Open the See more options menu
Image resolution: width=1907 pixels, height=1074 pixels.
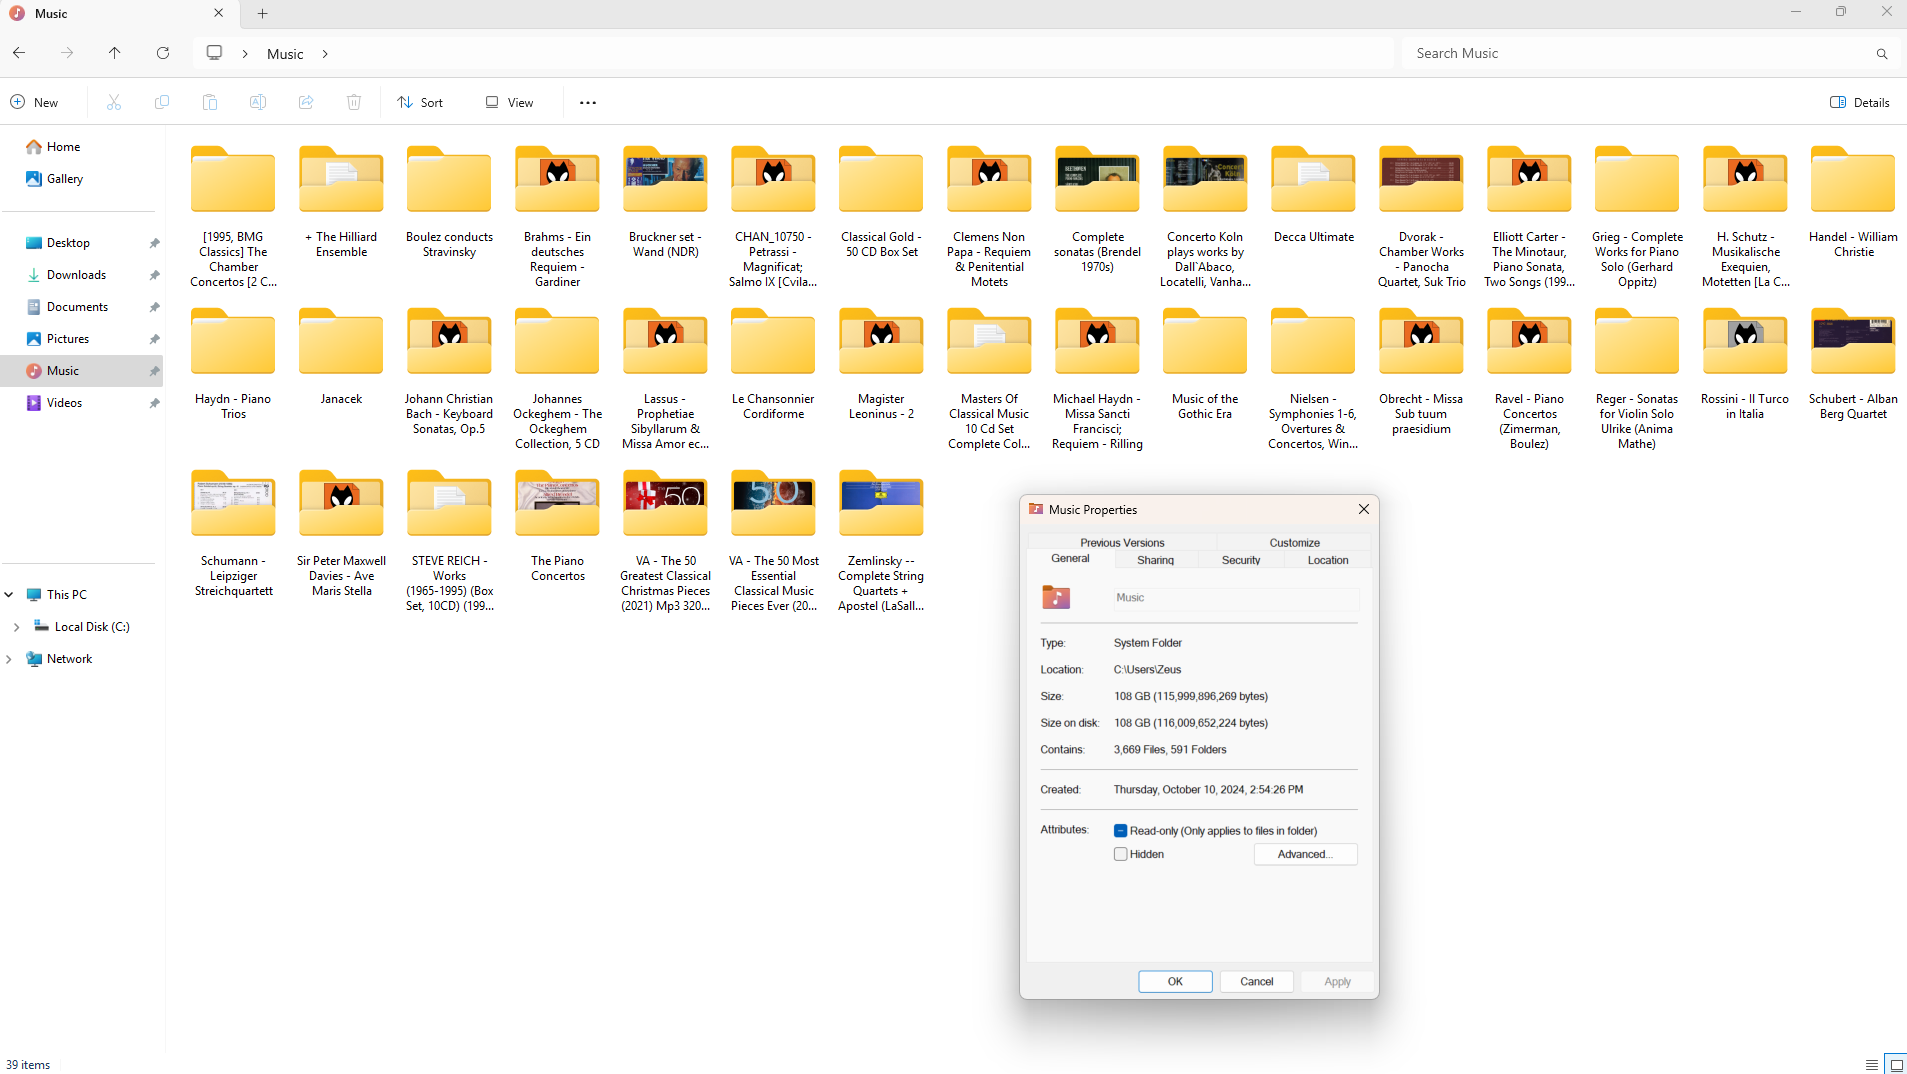[588, 102]
